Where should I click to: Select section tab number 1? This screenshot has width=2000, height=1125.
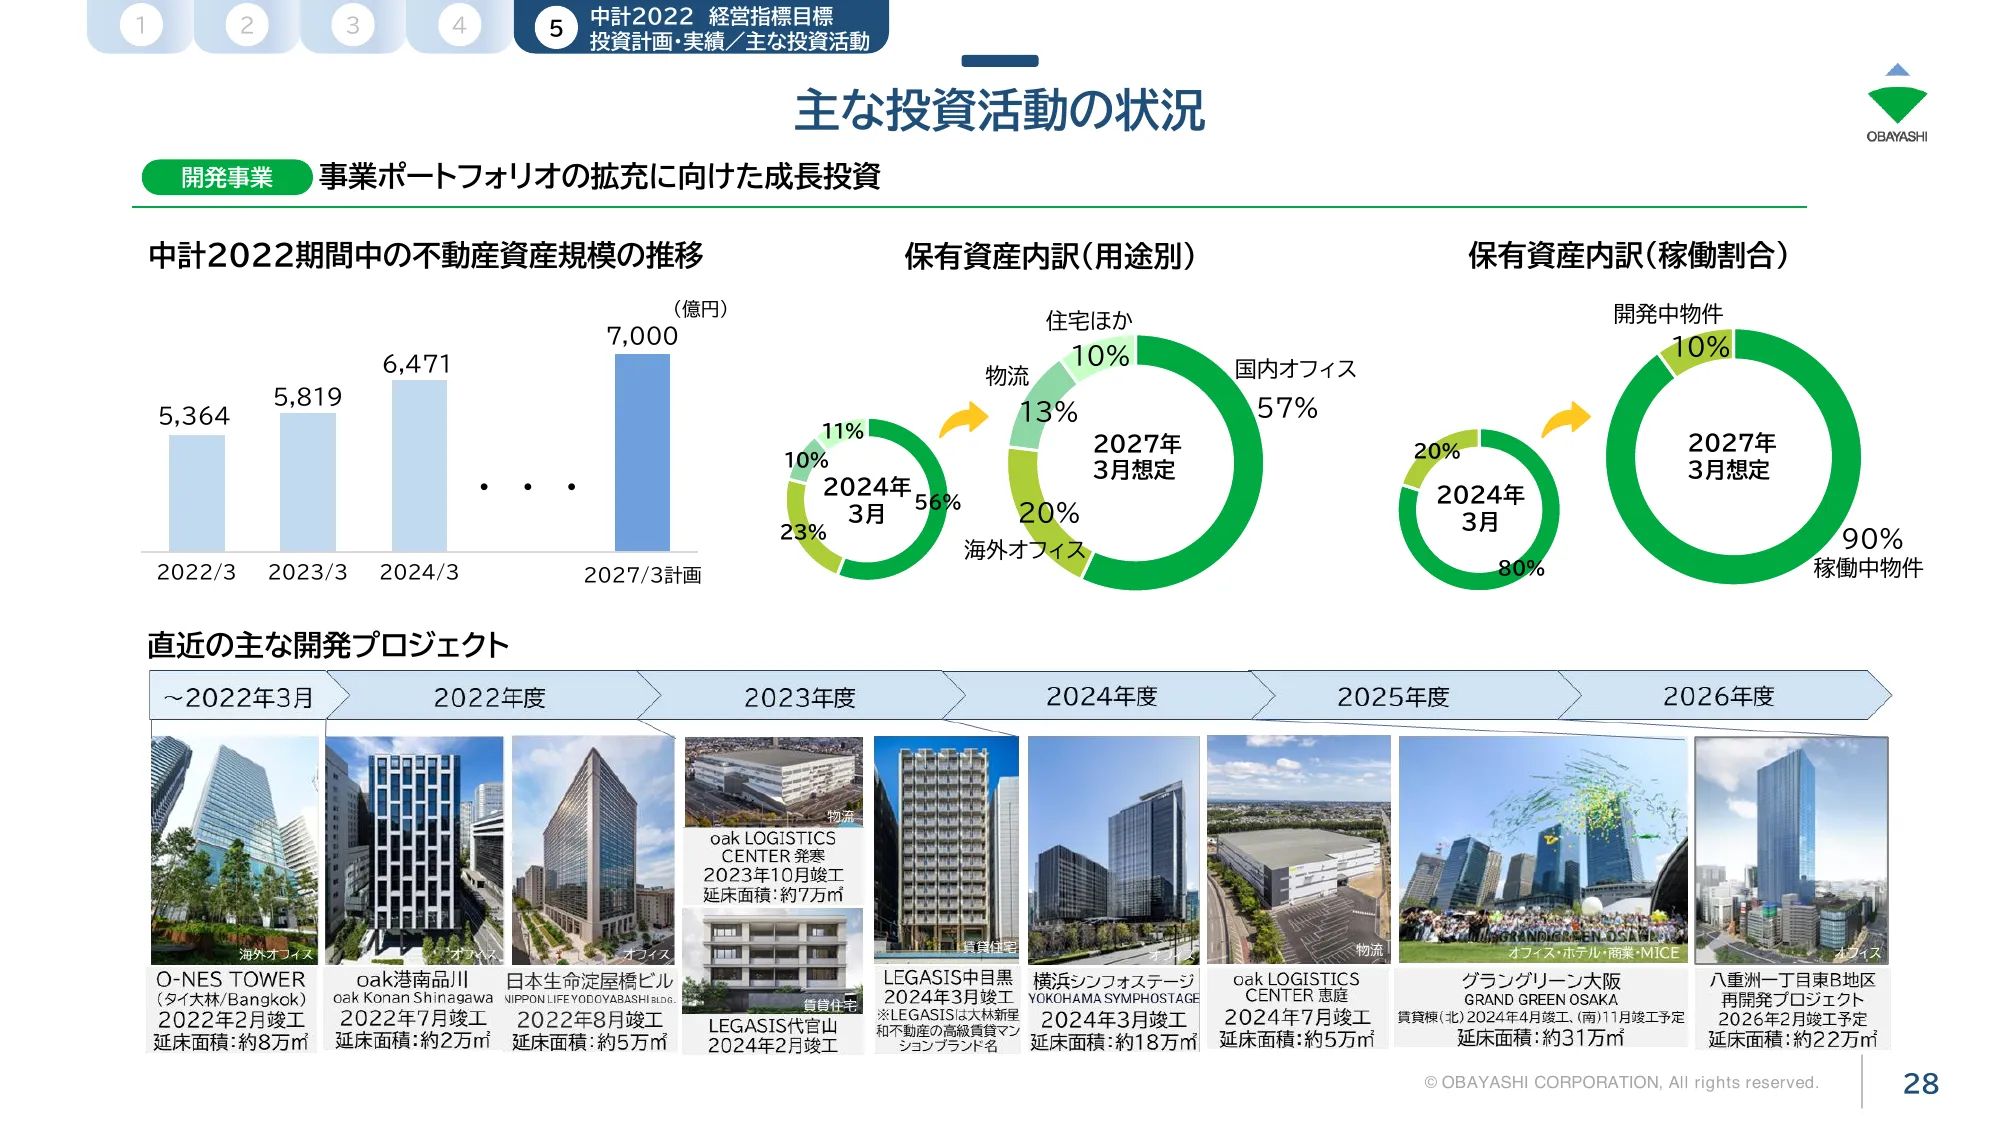coord(141,25)
